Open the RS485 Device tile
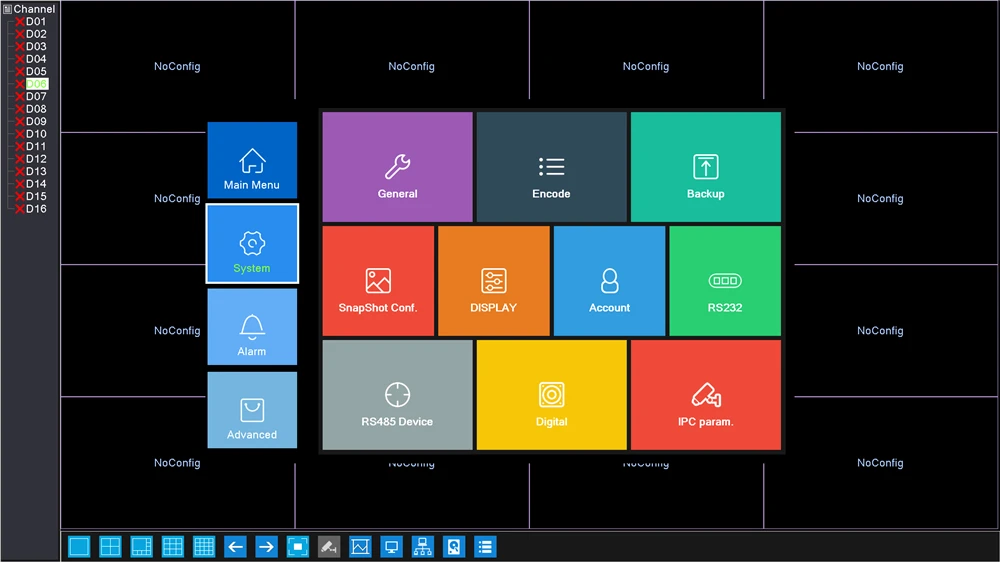This screenshot has width=1000, height=562. point(397,395)
